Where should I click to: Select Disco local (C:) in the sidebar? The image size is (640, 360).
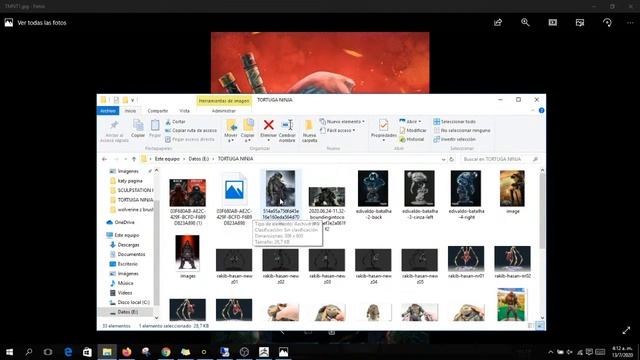[x=133, y=302]
